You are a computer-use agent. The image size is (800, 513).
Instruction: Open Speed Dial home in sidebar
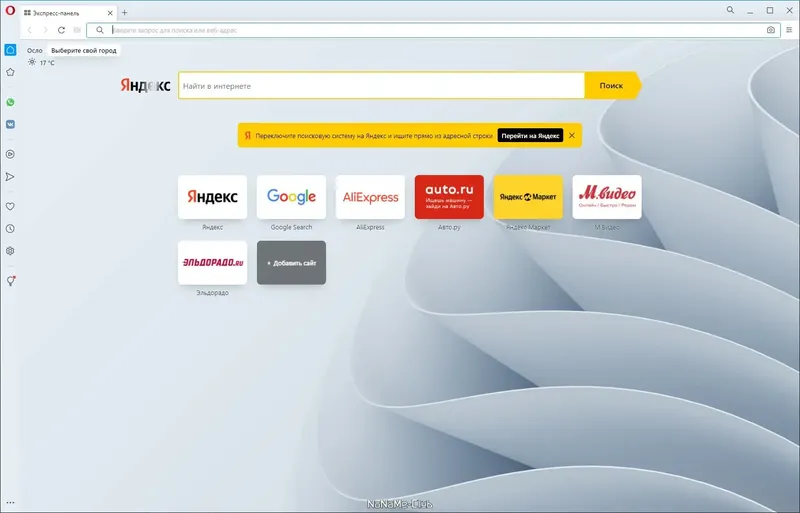click(x=10, y=50)
